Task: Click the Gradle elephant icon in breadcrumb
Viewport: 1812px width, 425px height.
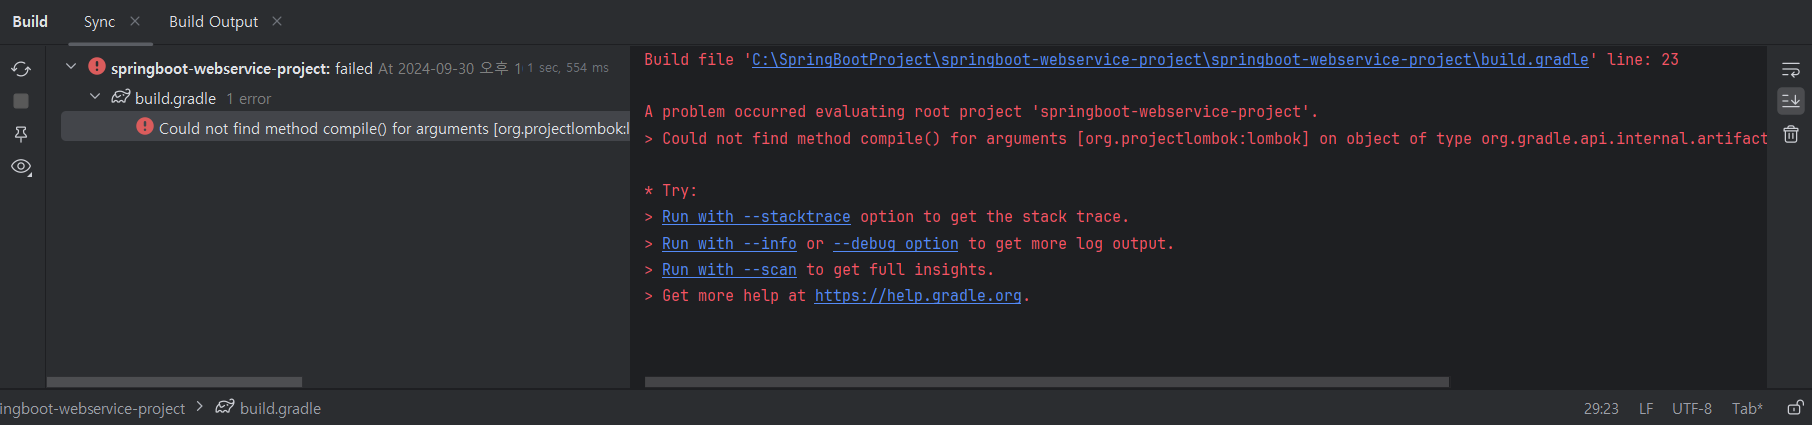Action: [225, 407]
